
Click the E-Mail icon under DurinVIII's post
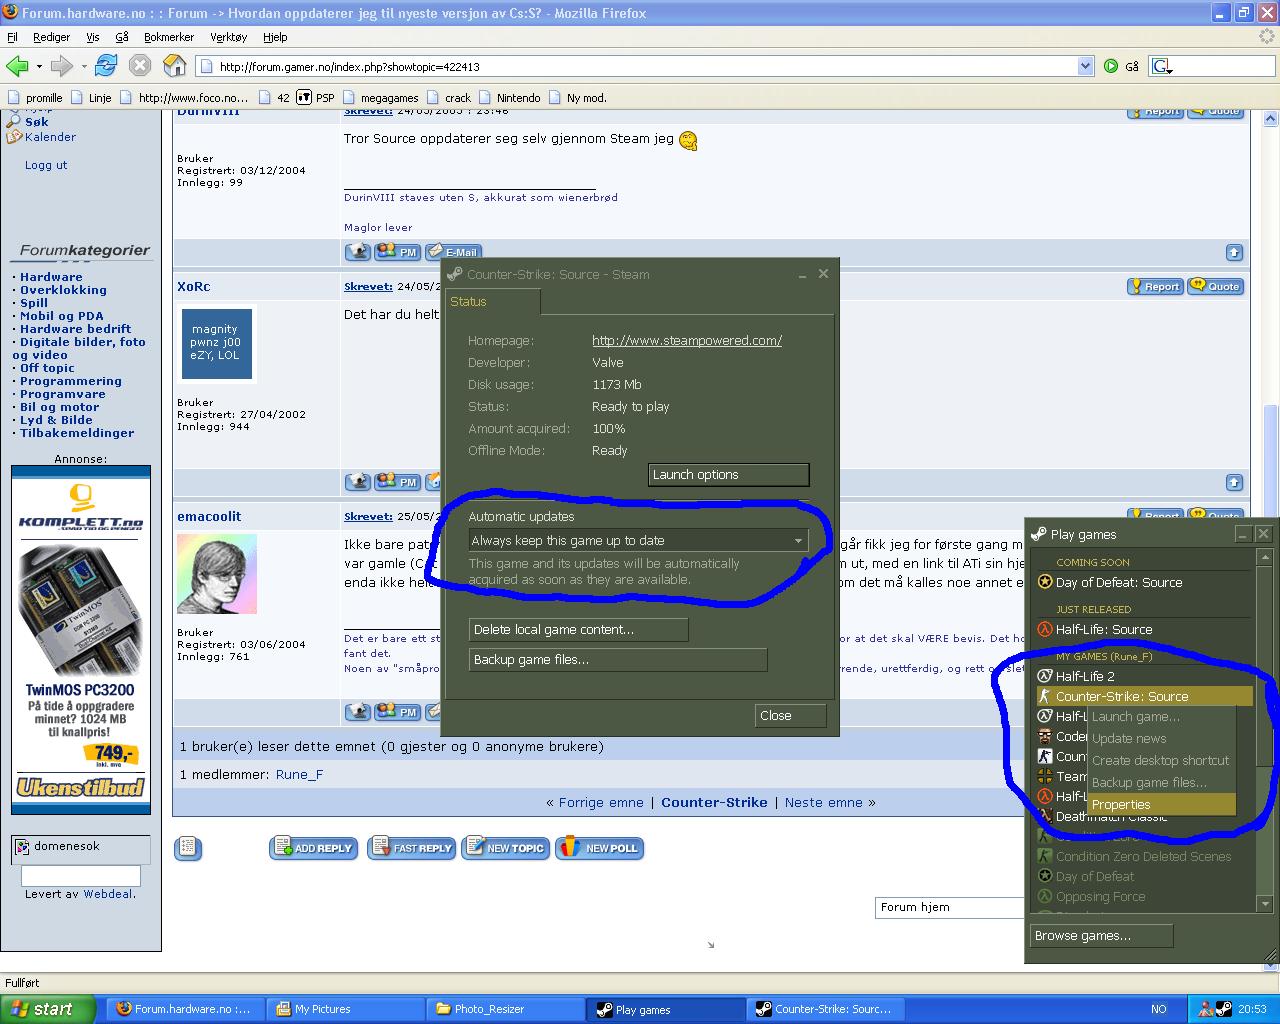click(452, 252)
